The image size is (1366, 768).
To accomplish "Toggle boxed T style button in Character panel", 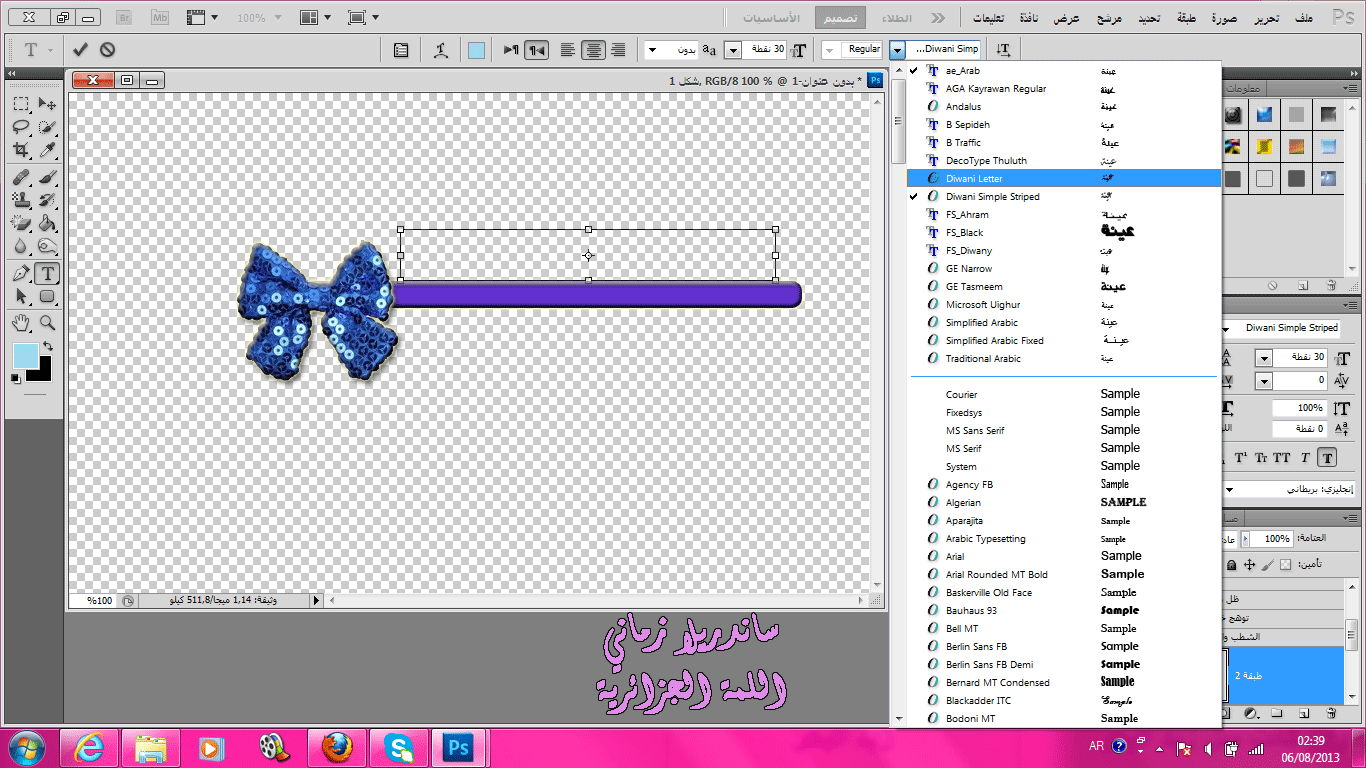I will 1327,458.
